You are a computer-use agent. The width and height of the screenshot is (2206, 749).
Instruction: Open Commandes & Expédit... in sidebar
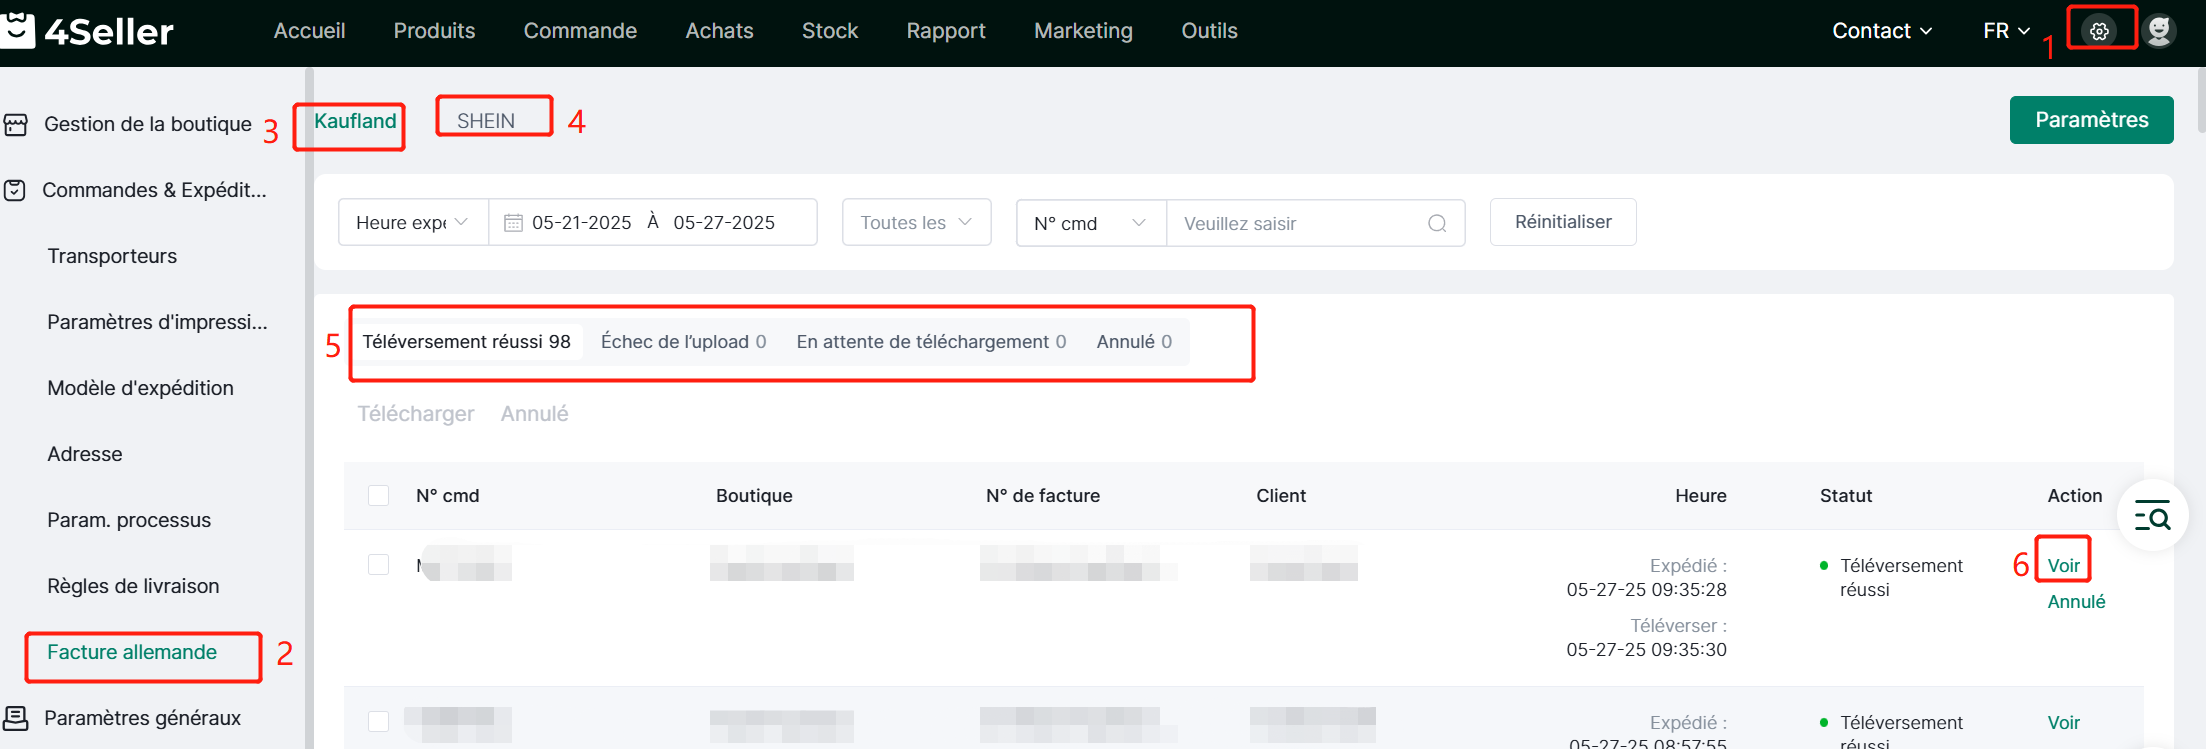pos(154,190)
